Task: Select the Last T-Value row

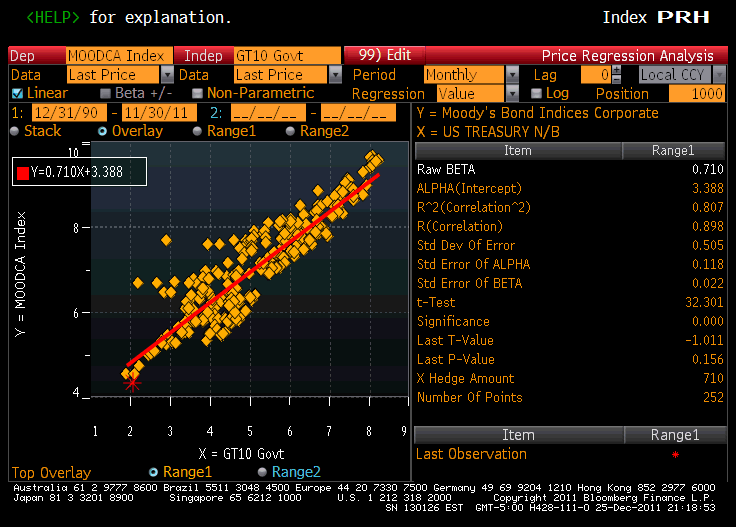Action: (570, 340)
